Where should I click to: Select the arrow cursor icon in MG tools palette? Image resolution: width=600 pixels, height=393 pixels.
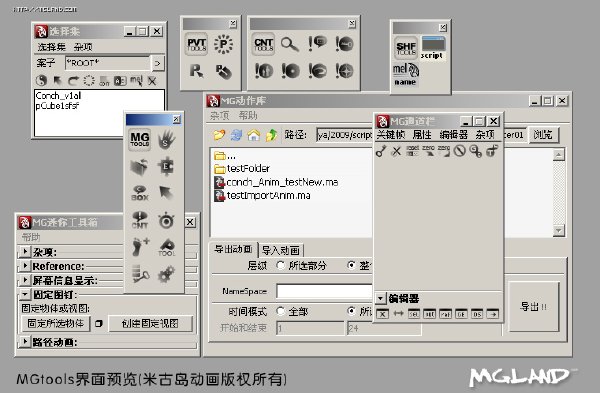(166, 193)
